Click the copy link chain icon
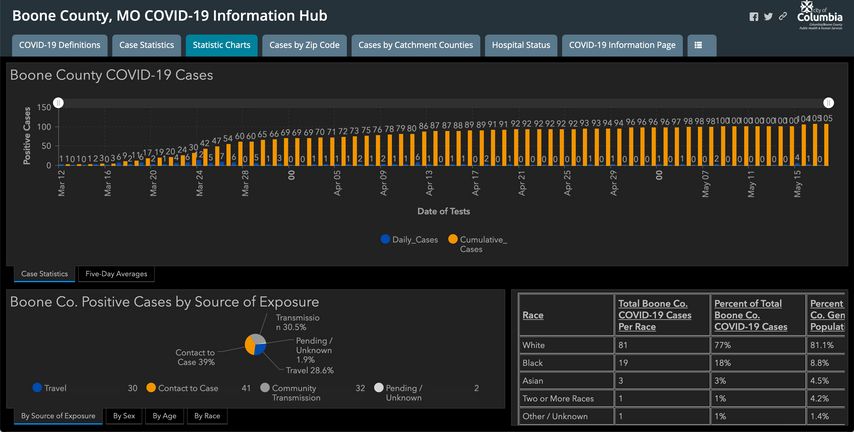This screenshot has height=432, width=854. click(x=783, y=17)
